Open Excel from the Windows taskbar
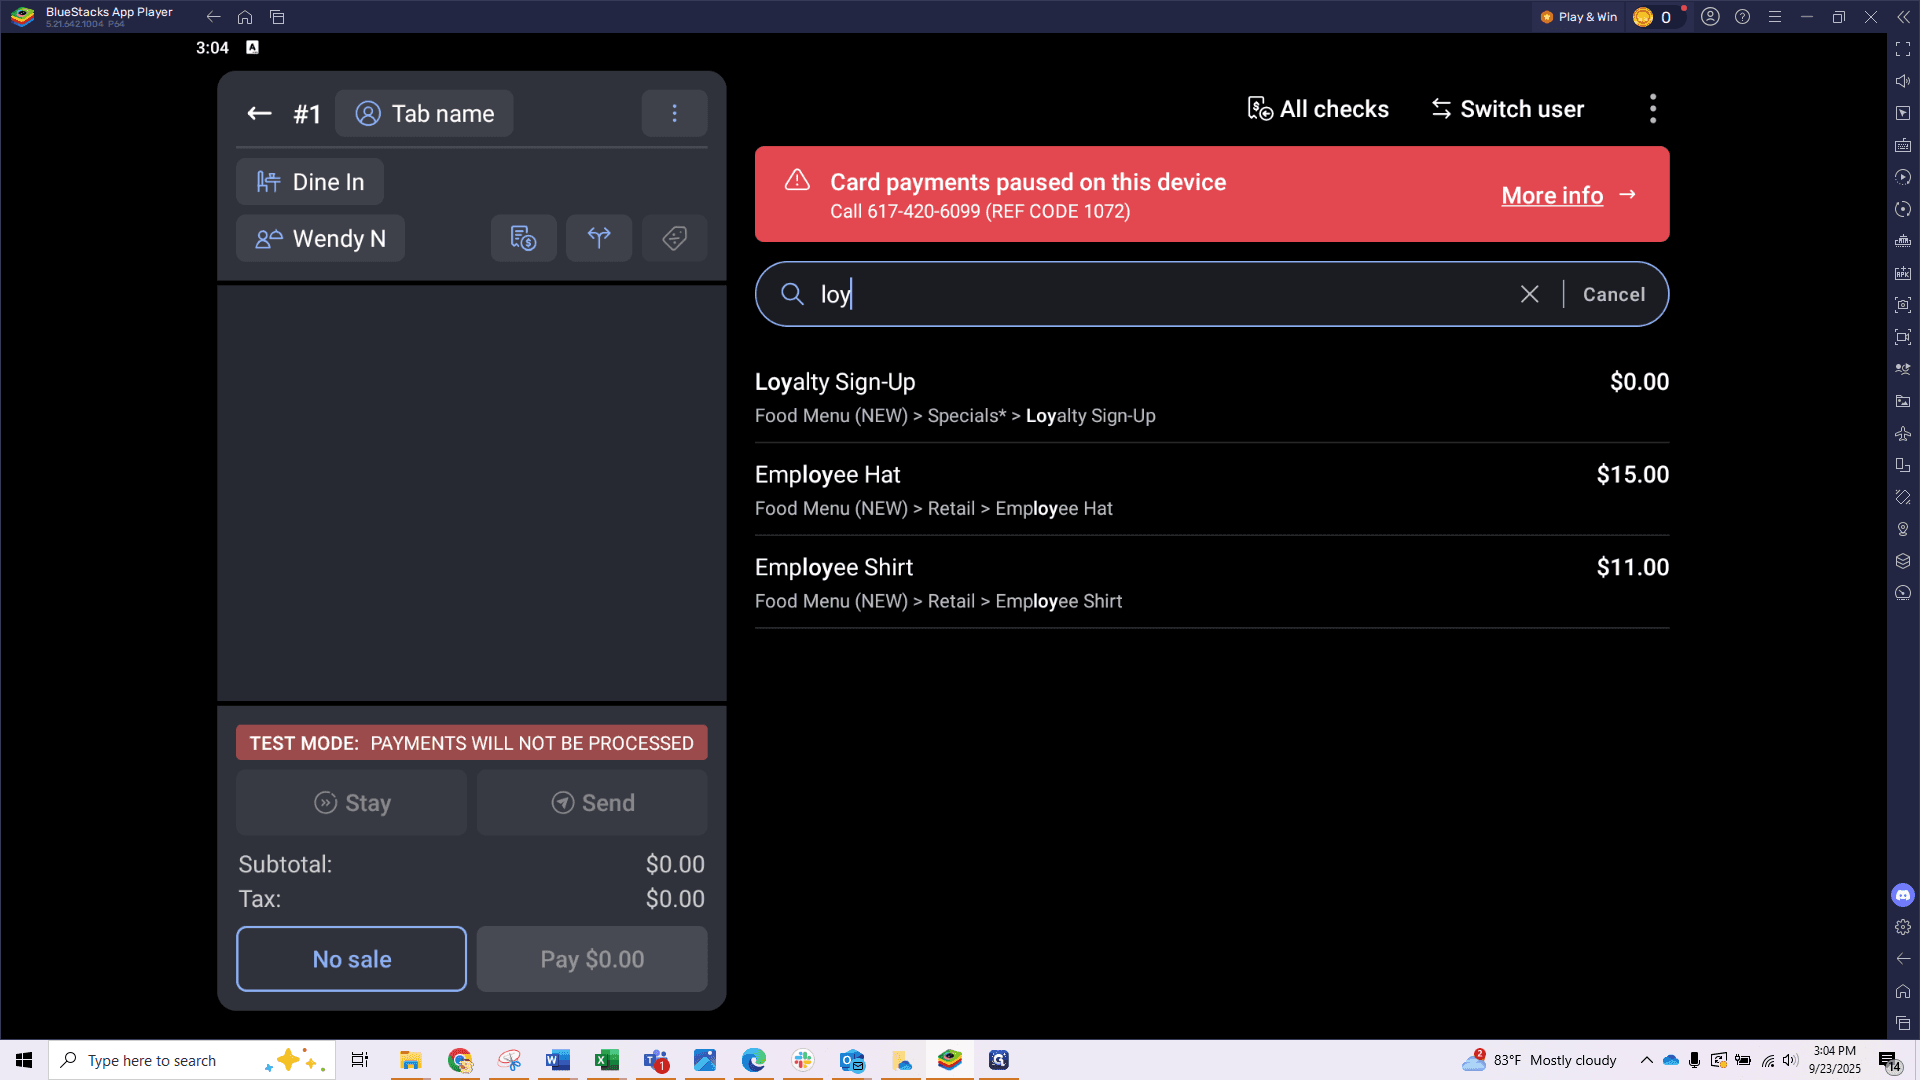This screenshot has height=1080, width=1920. pos(606,1060)
